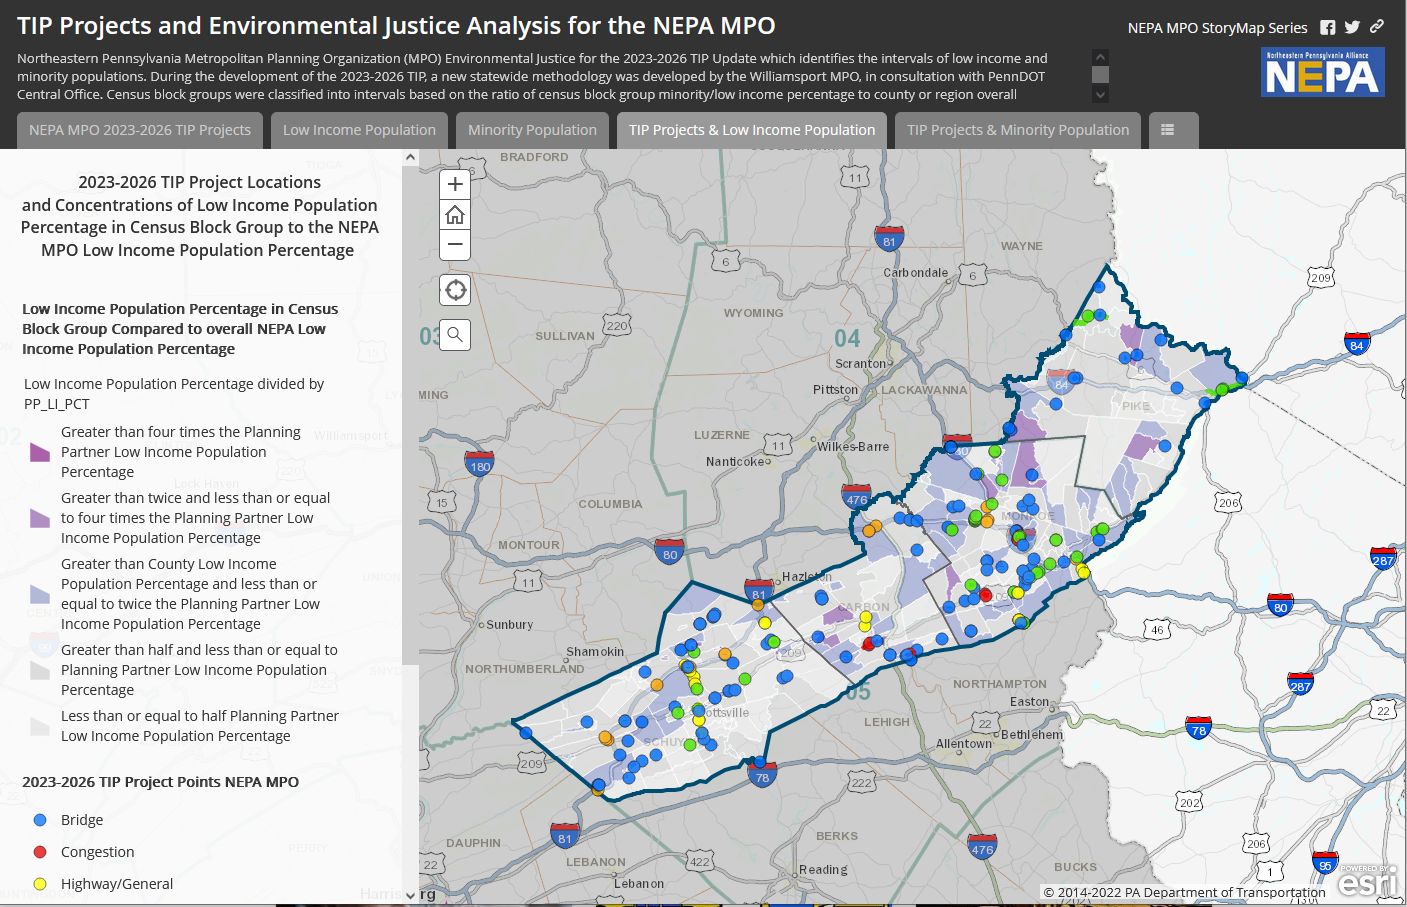Click the 'Bridge' legend label
The height and width of the screenshot is (907, 1407).
point(82,820)
